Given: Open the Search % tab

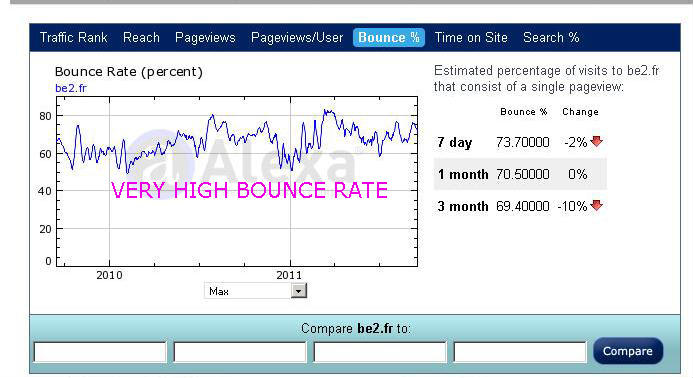Looking at the screenshot, I should click(551, 38).
